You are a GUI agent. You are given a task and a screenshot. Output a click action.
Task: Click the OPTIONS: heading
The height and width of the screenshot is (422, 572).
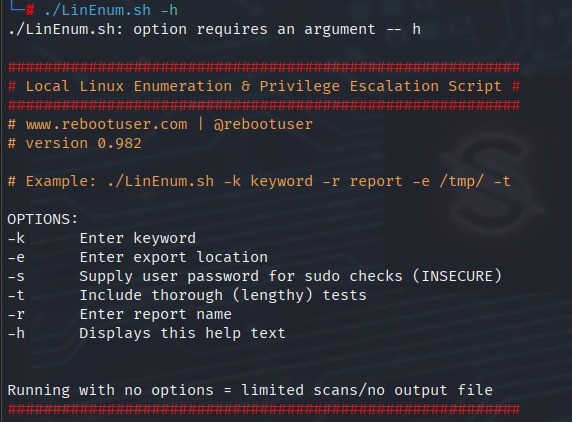pos(43,219)
